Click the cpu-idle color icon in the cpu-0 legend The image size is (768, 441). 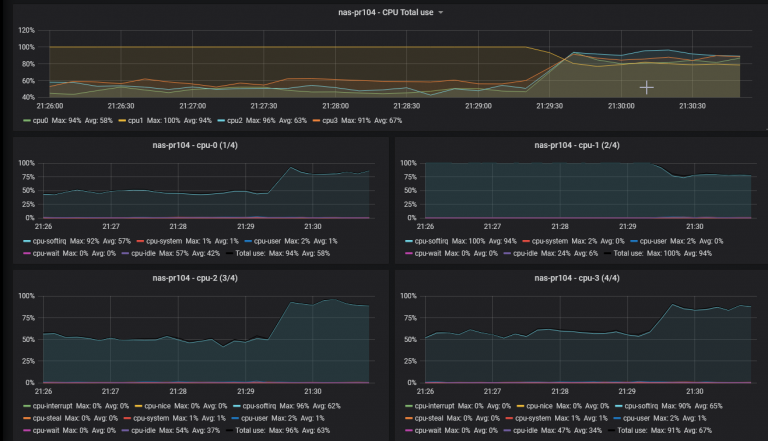[x=125, y=253]
